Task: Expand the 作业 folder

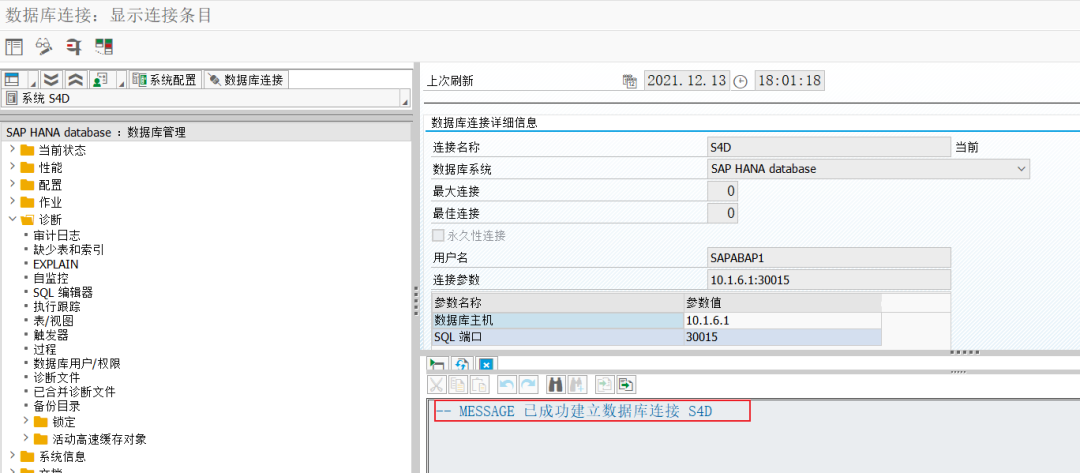Action: 12,202
